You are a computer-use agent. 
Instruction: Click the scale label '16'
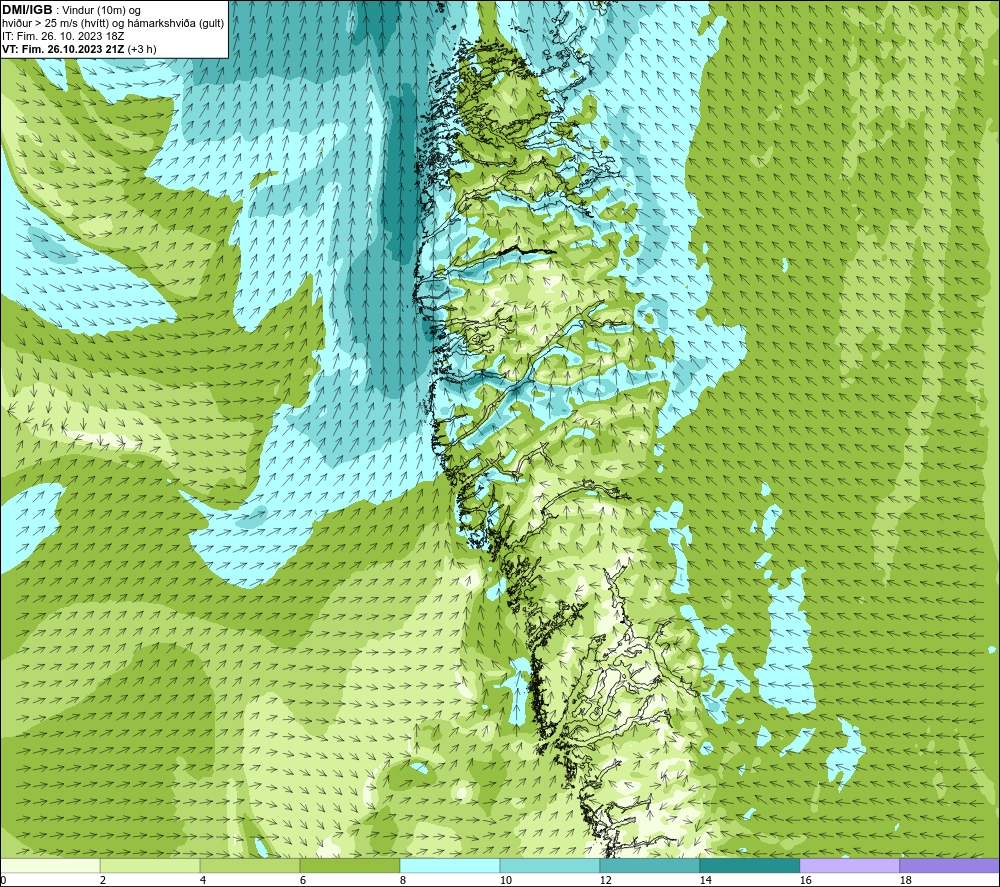click(805, 881)
